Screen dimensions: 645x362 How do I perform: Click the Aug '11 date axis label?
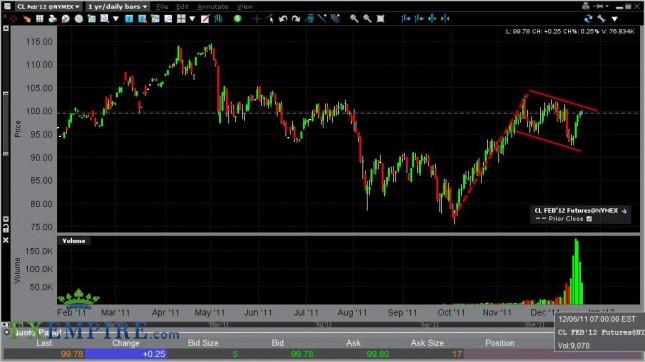click(x=352, y=313)
